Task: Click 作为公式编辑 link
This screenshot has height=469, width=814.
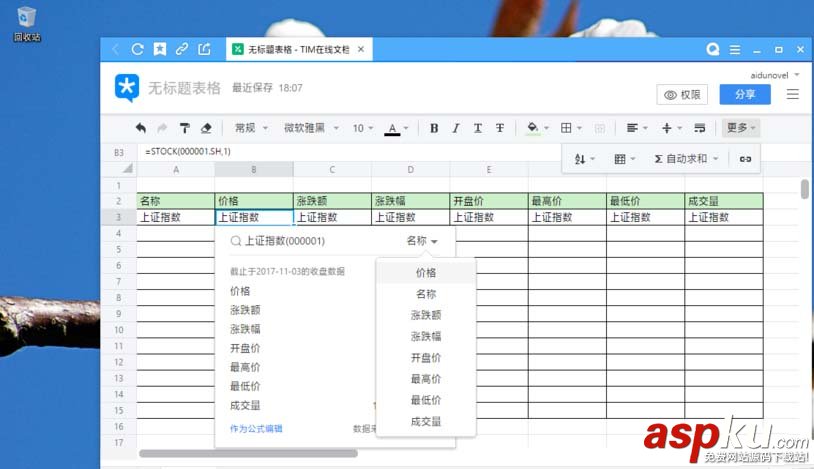Action: (x=256, y=428)
